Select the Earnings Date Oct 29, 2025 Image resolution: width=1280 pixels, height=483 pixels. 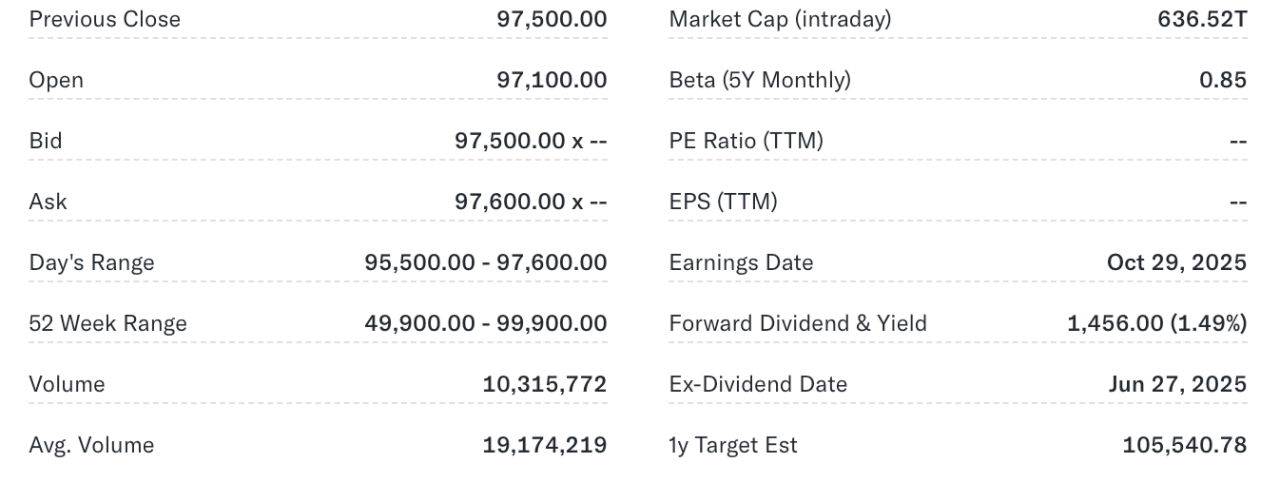[x=1176, y=263]
